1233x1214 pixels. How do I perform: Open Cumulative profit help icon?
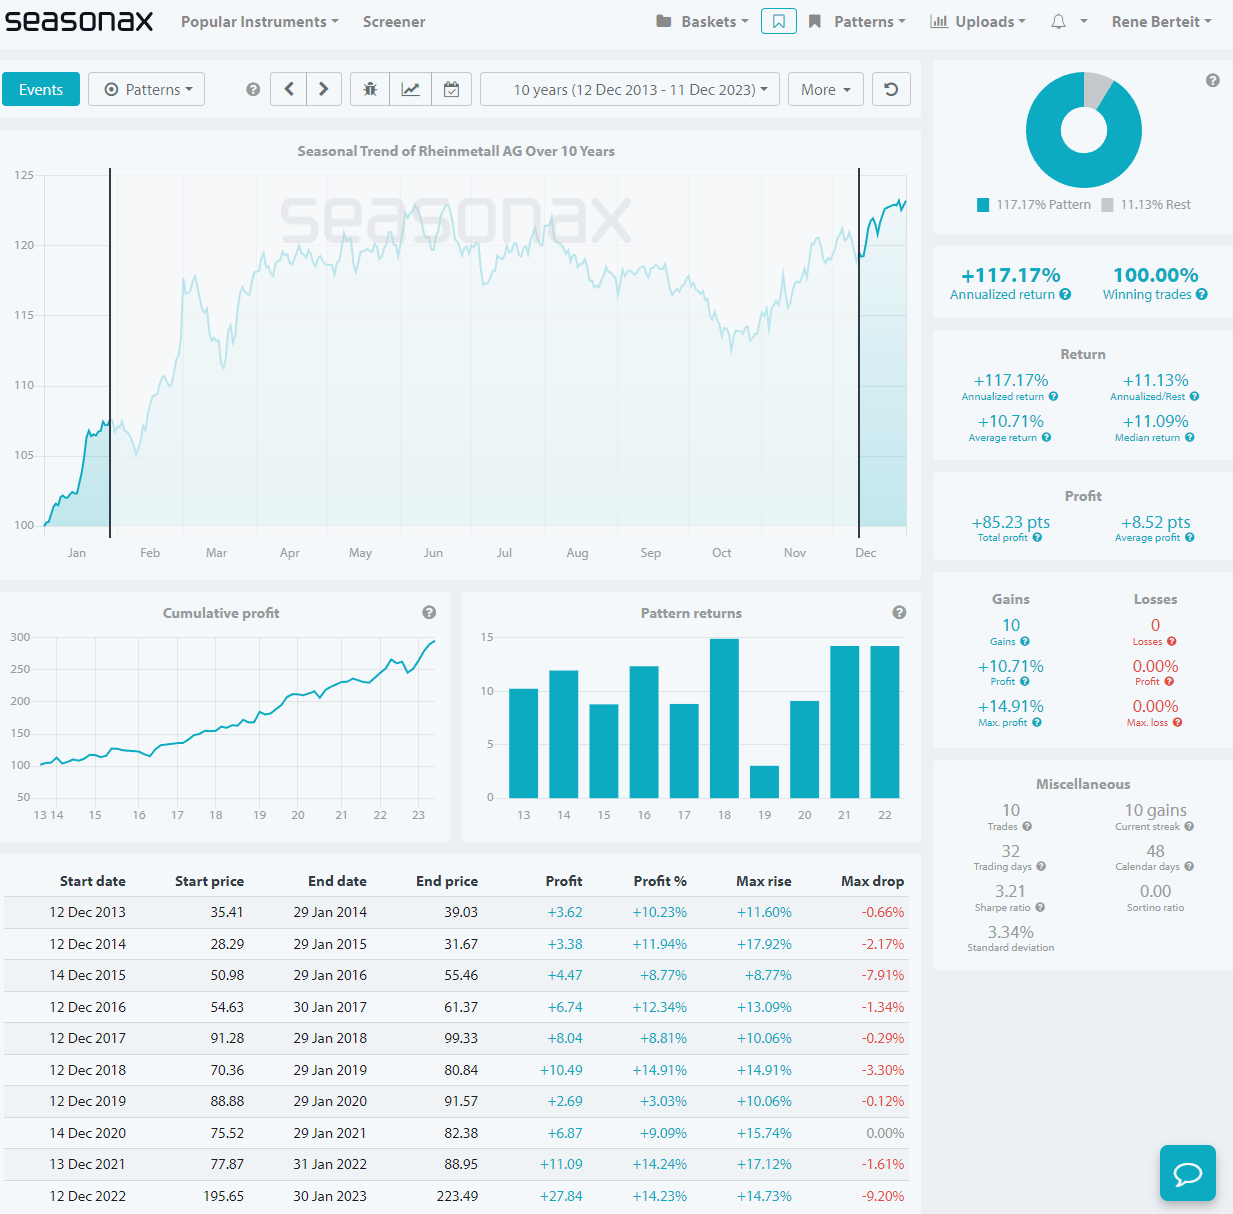click(429, 612)
